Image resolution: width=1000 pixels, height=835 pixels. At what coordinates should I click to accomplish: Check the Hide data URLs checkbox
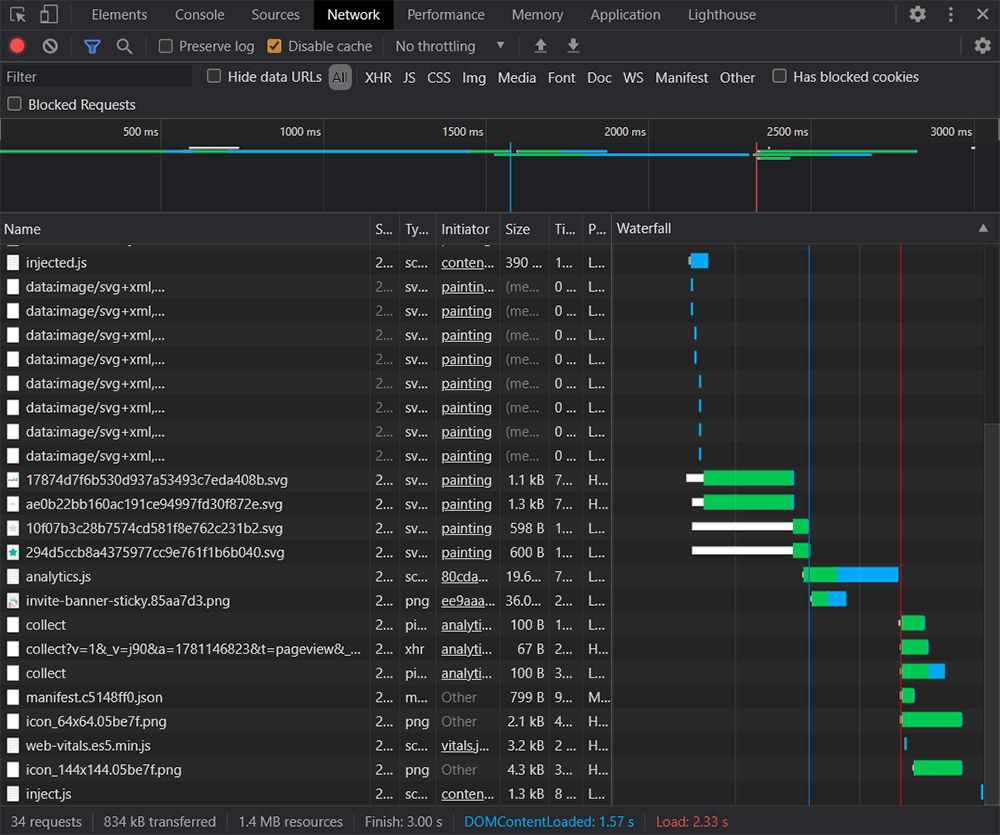(x=214, y=77)
